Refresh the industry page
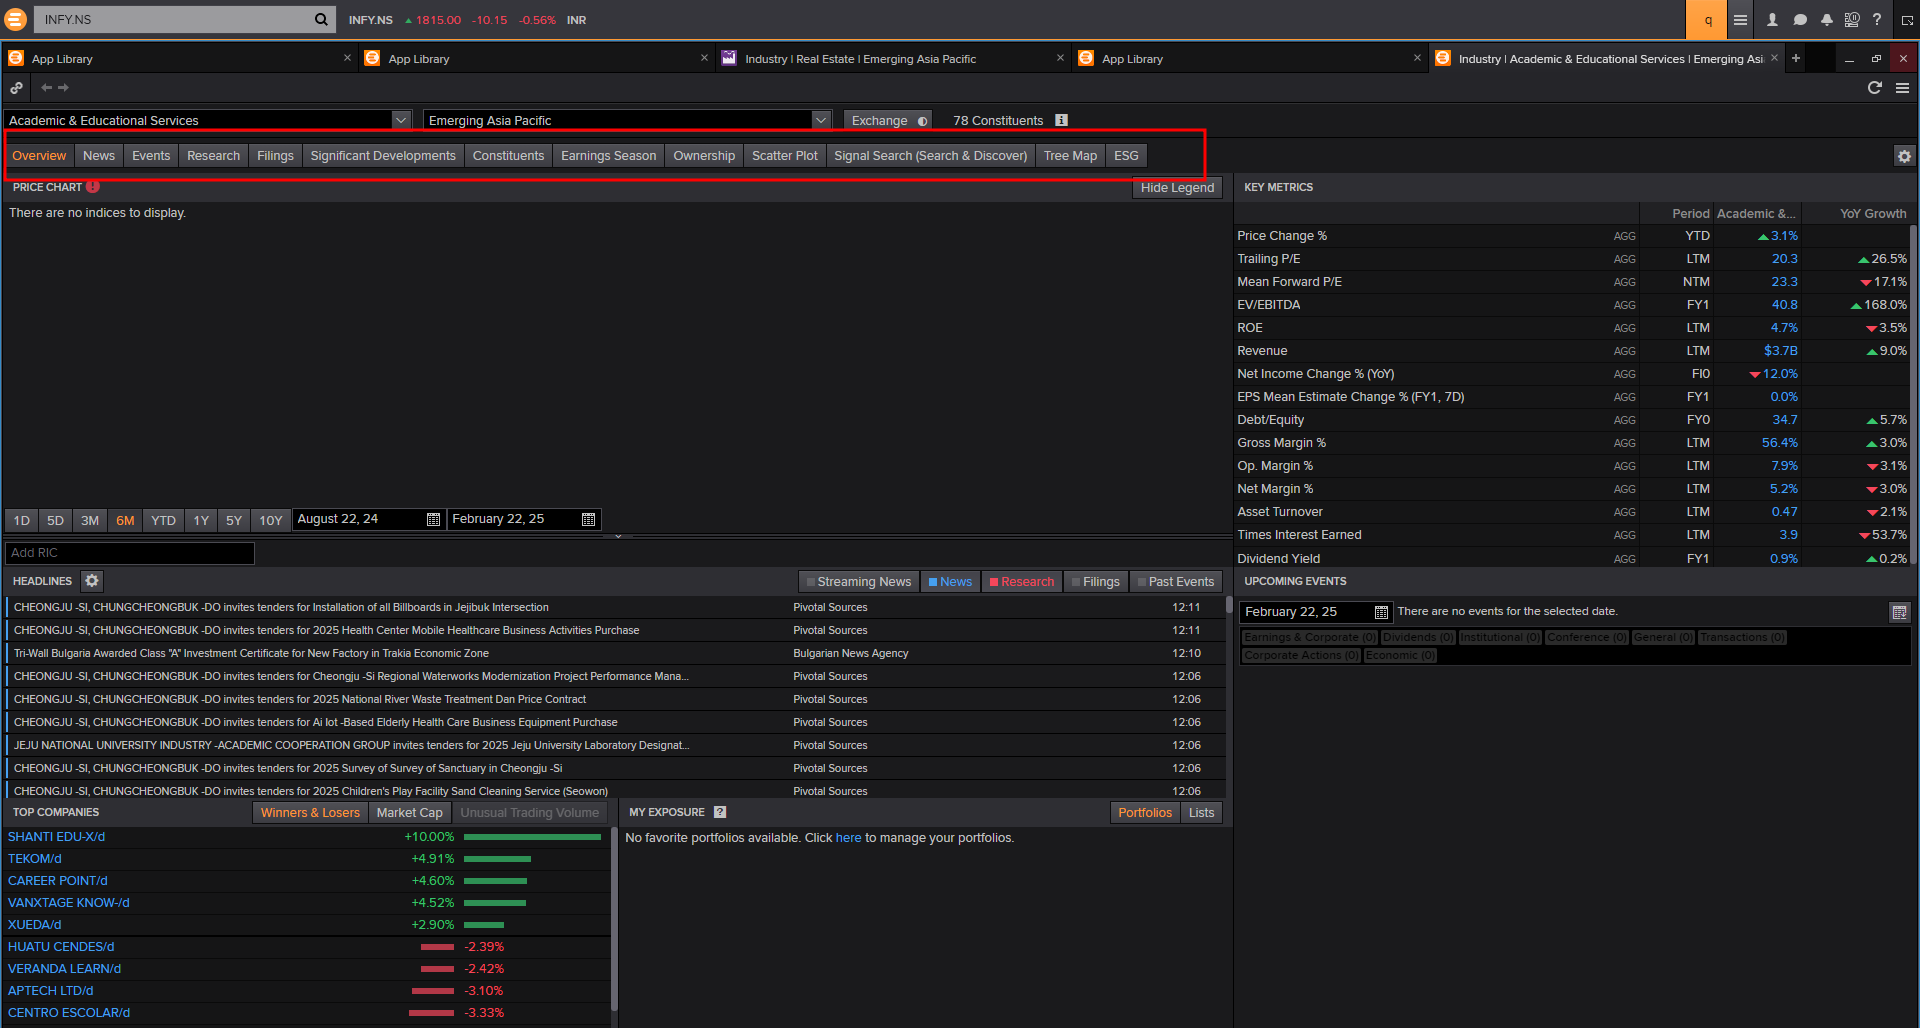This screenshot has width=1920, height=1028. (x=1875, y=88)
